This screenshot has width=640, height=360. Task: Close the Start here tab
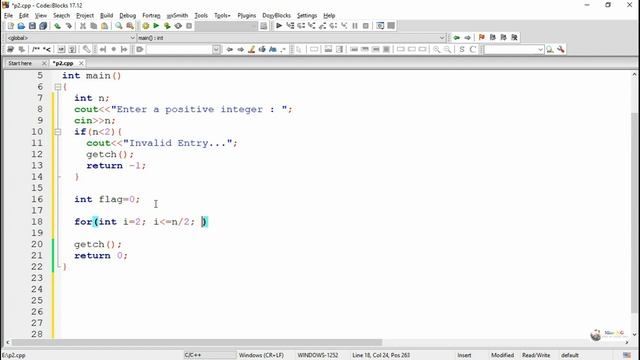point(44,63)
